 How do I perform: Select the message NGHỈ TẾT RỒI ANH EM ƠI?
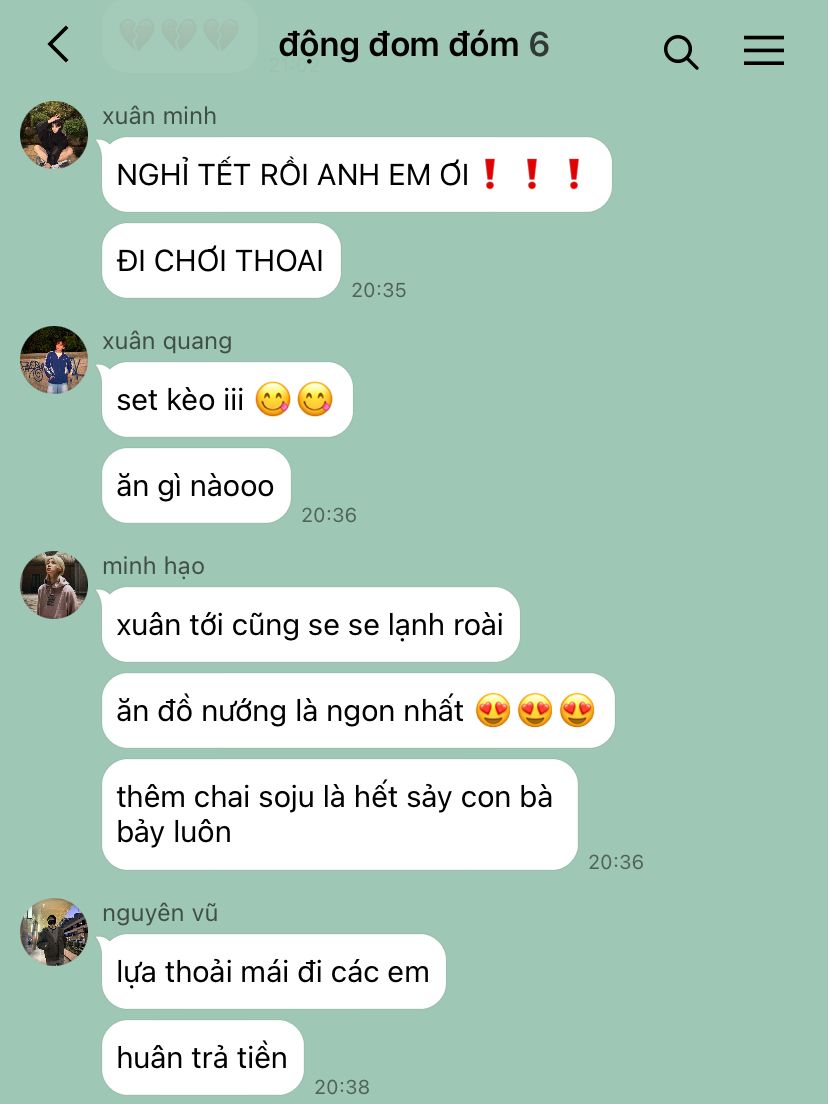tap(356, 175)
